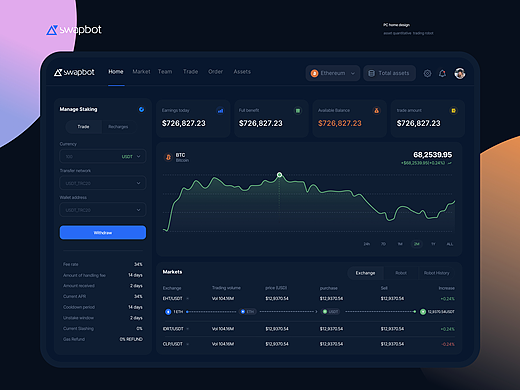Click the Increase column header
The width and height of the screenshot is (520, 390).
[447, 288]
